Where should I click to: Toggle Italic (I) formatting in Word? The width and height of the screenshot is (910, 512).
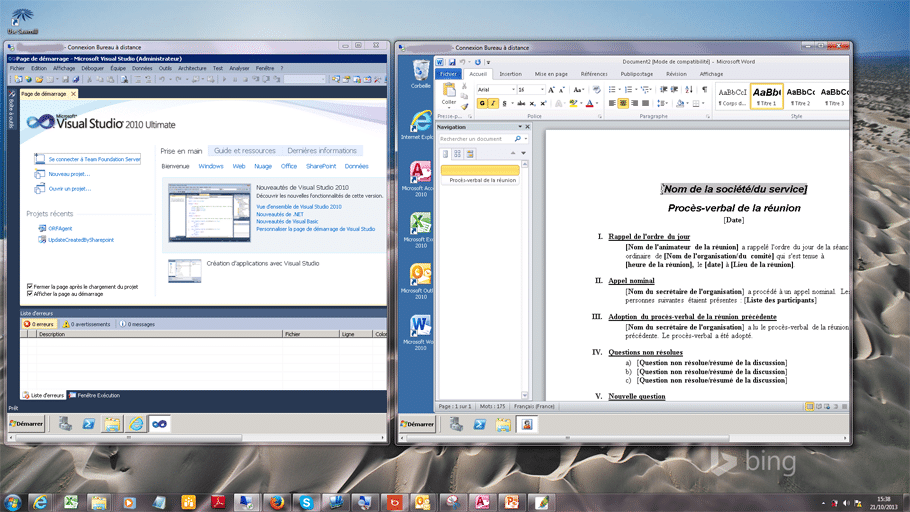click(493, 103)
